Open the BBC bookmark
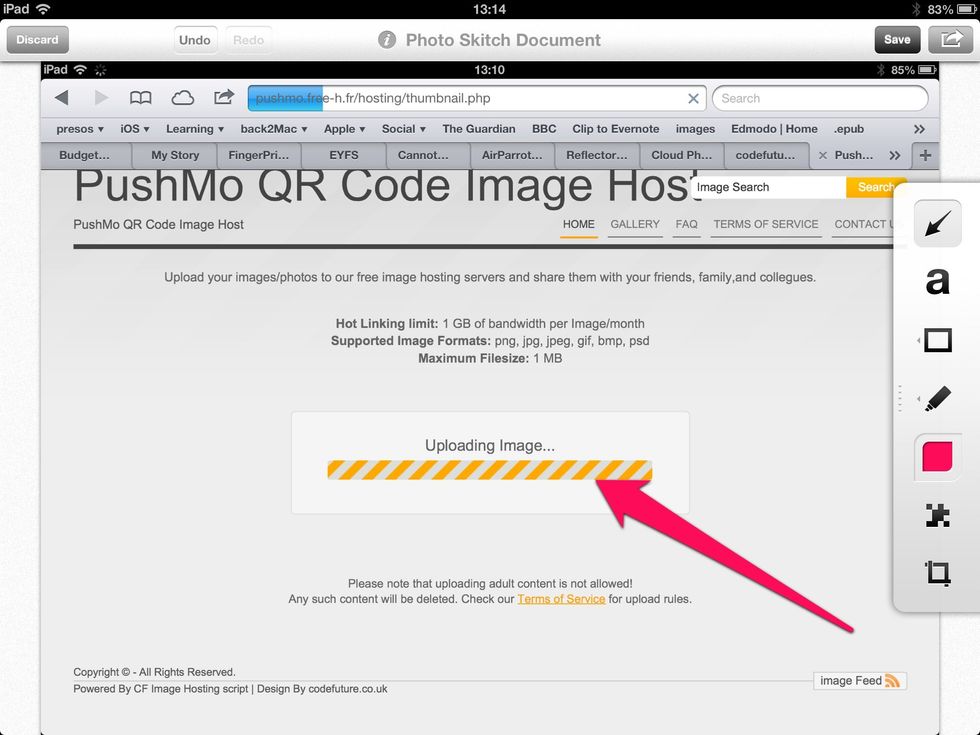 click(x=544, y=129)
